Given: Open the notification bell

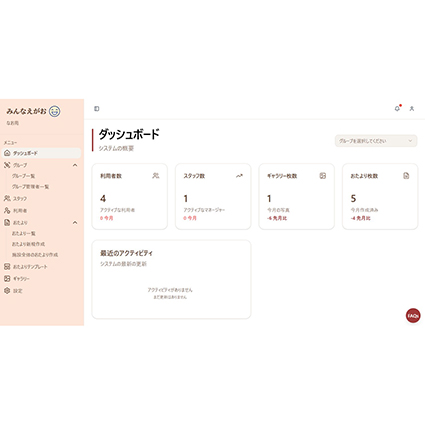Looking at the screenshot, I should pyautogui.click(x=397, y=109).
